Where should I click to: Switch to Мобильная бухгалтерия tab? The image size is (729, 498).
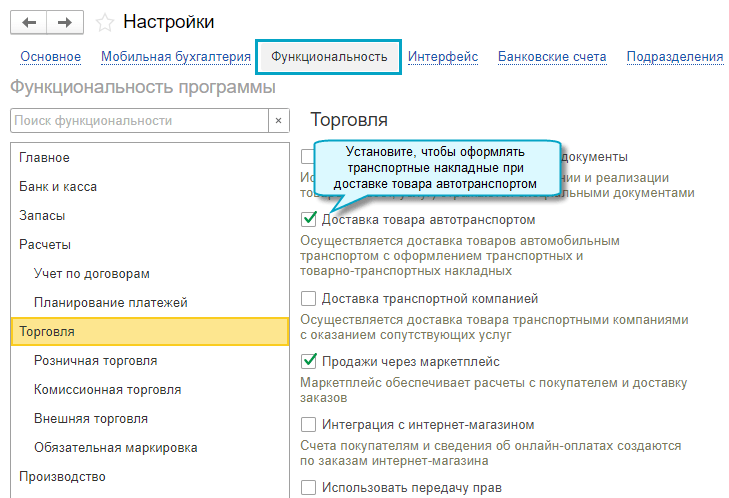pos(176,57)
